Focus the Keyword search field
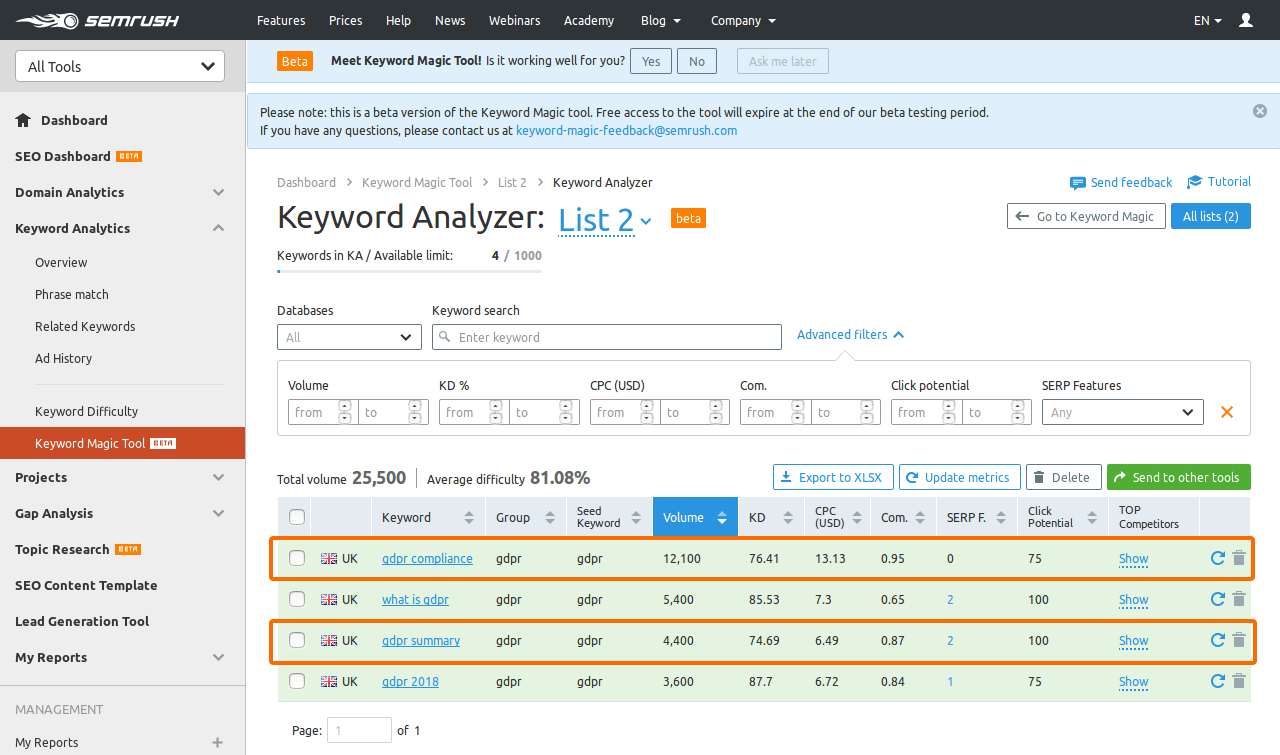 click(x=607, y=337)
